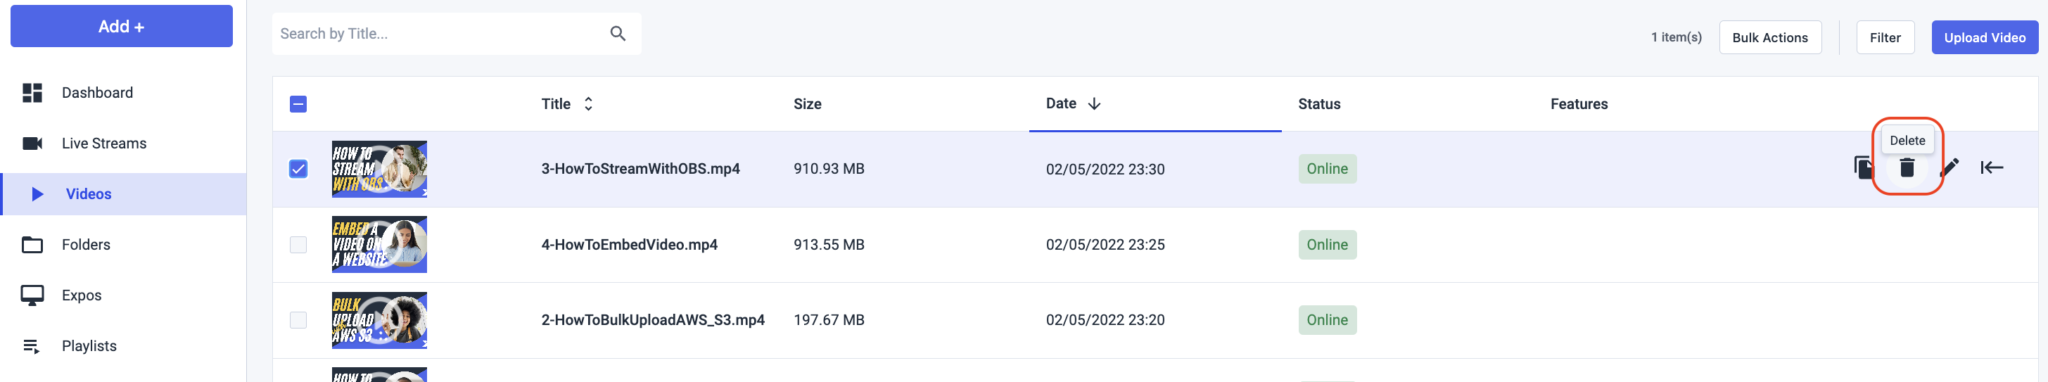Sort the list by Title column
This screenshot has height=382, width=2048.
tap(556, 104)
